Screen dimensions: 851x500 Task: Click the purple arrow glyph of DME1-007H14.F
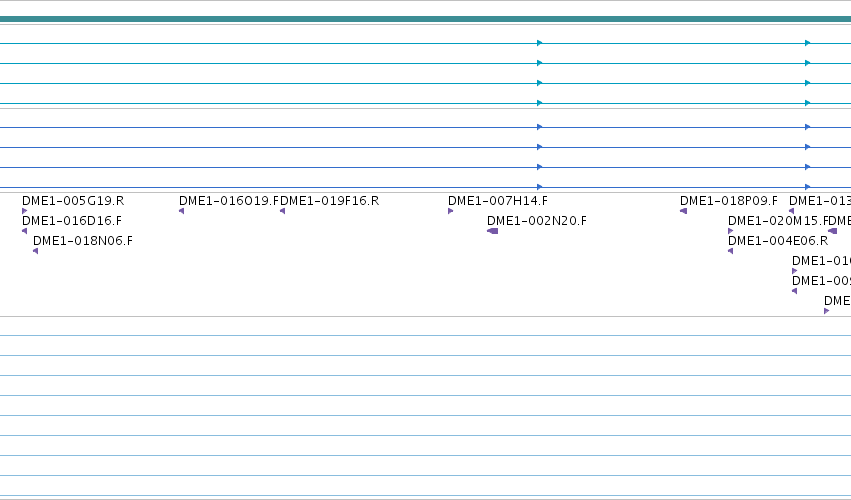450,211
